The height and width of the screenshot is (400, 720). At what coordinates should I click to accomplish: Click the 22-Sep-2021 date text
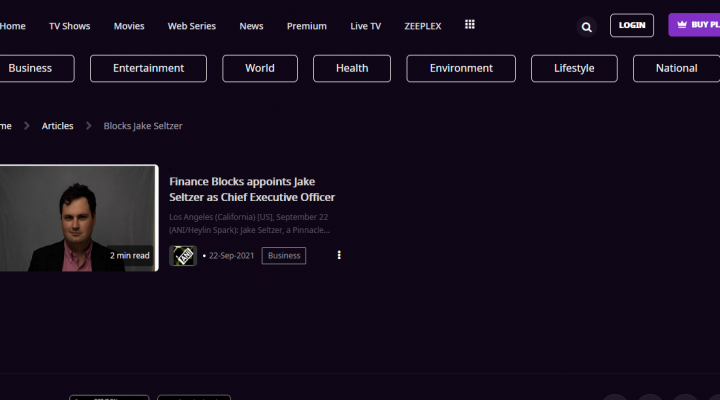click(x=231, y=256)
